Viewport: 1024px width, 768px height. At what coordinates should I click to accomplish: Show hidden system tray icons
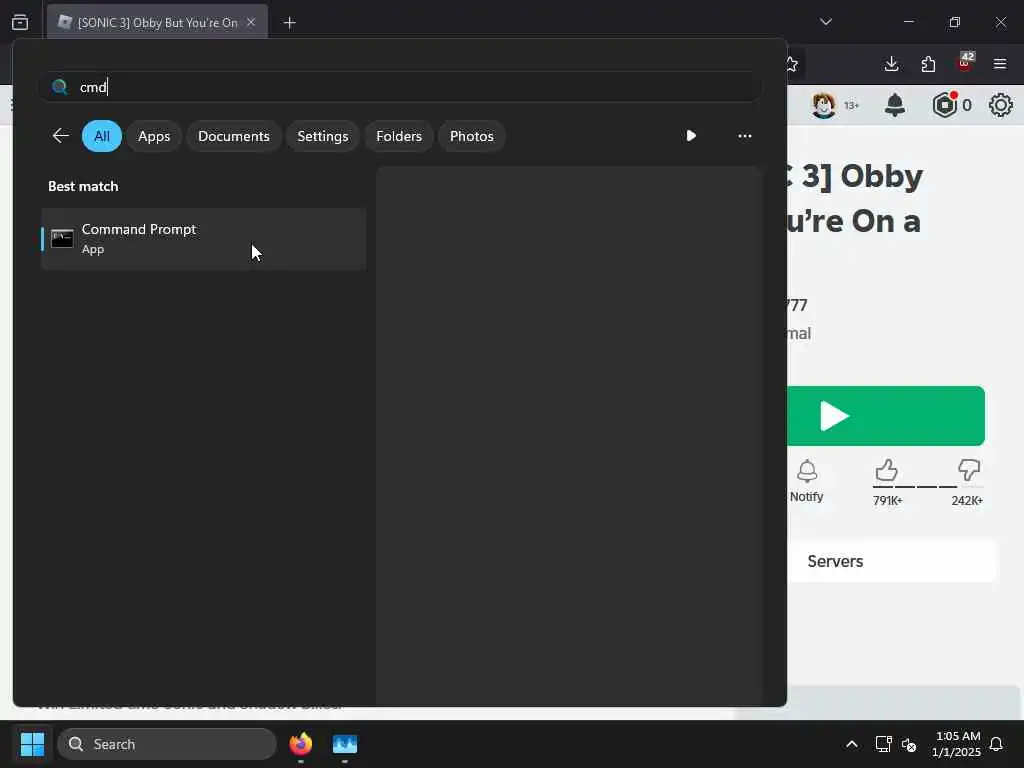click(852, 744)
